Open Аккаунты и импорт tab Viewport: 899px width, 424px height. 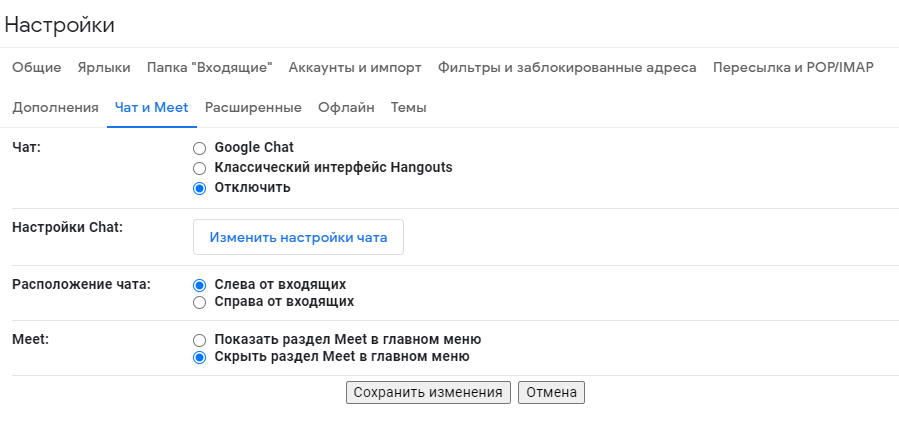pos(355,68)
